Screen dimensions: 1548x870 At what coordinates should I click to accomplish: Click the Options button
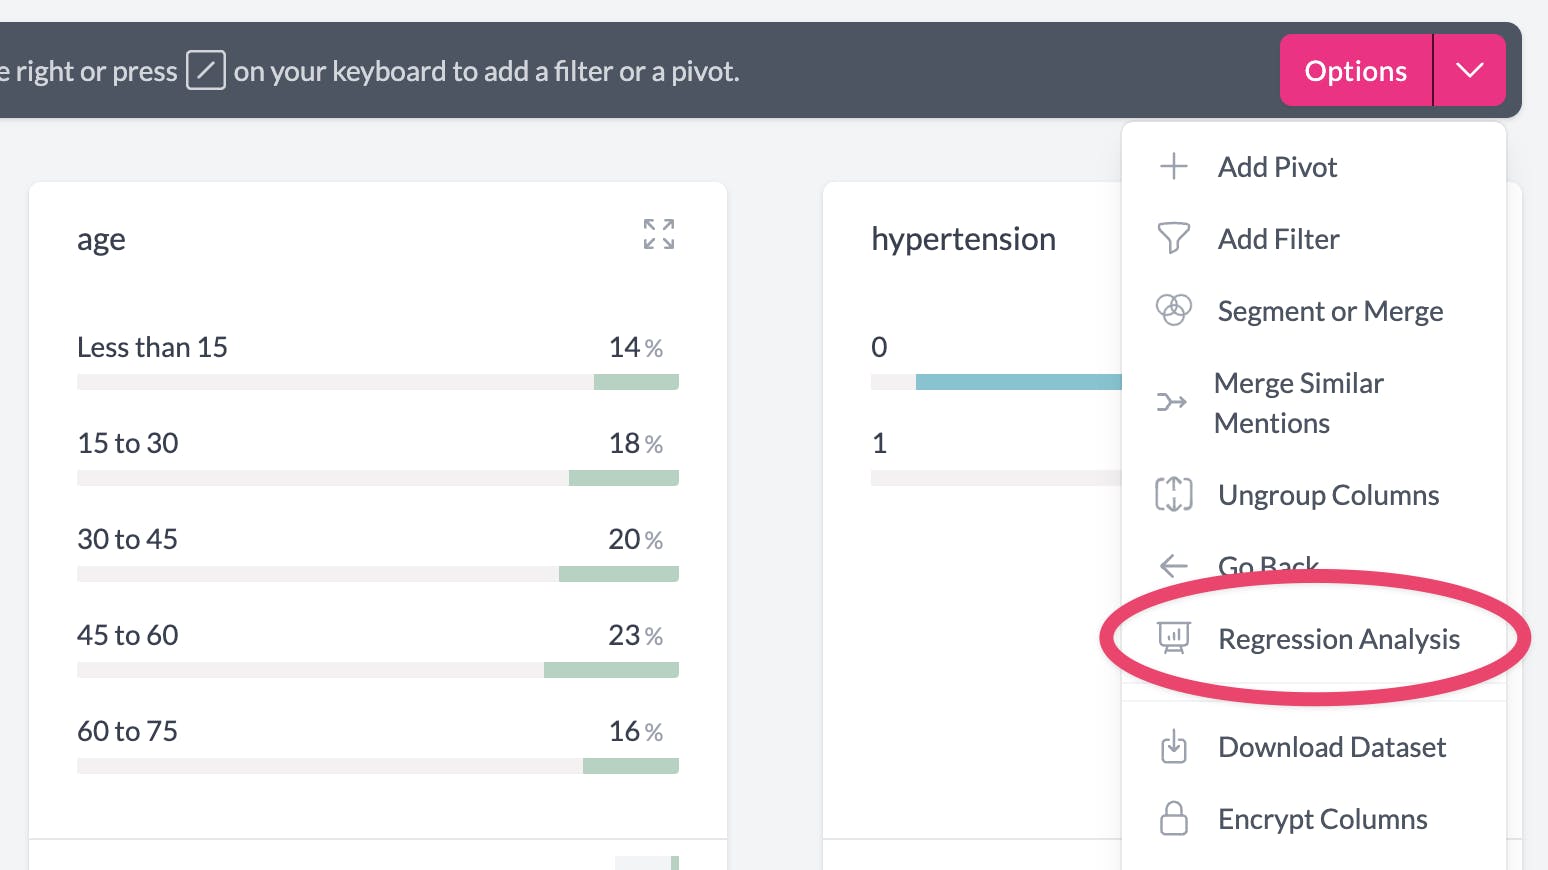1355,71
